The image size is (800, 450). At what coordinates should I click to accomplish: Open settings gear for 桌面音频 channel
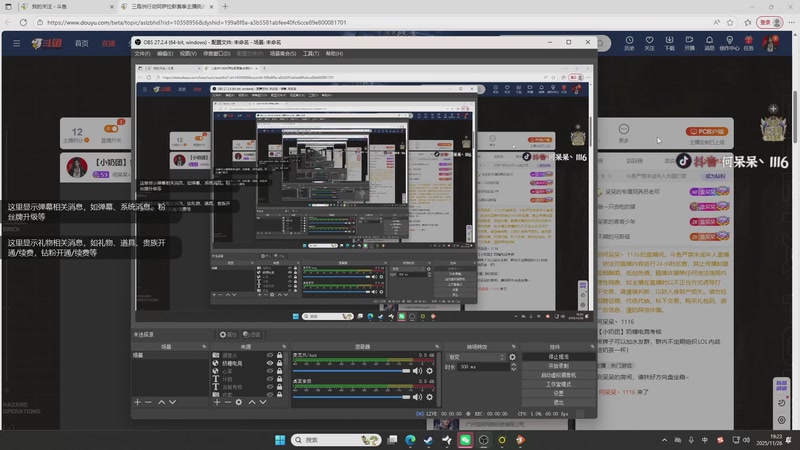tap(430, 397)
